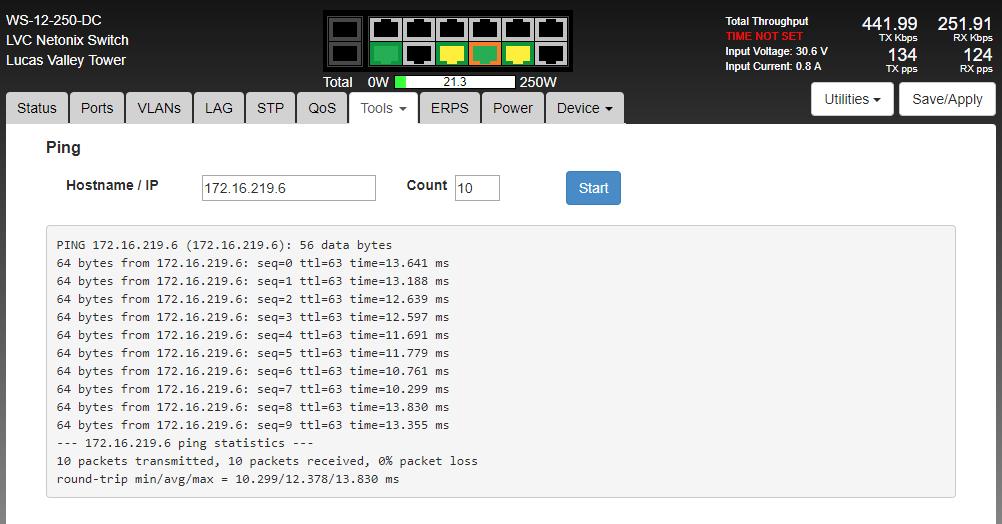Click the first yellow port icon
The height and width of the screenshot is (524, 1002).
[451, 54]
